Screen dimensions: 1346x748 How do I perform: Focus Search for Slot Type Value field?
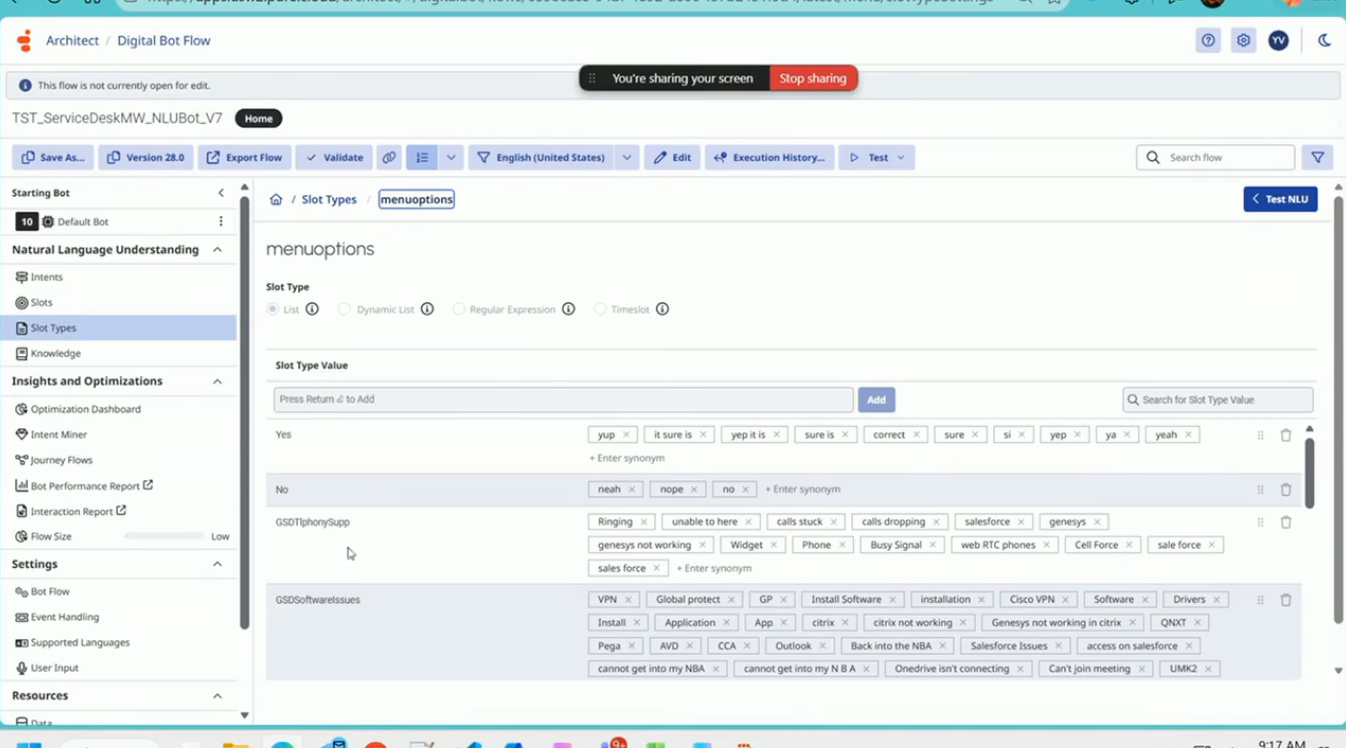[x=1217, y=400]
